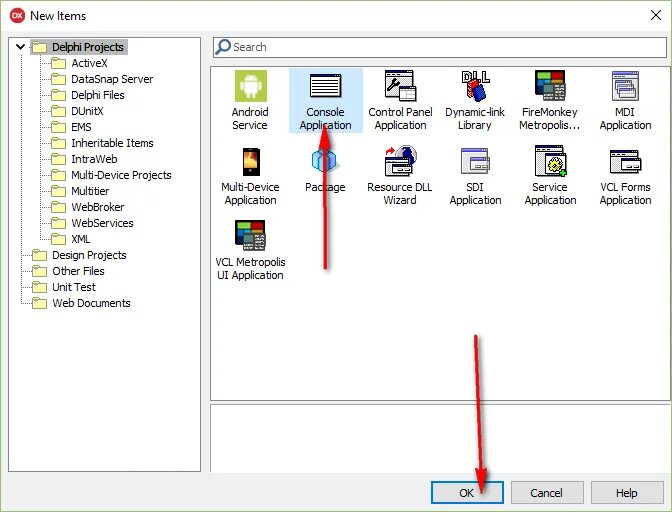The width and height of the screenshot is (672, 512).
Task: Open the WebServices category
Action: [x=92, y=223]
